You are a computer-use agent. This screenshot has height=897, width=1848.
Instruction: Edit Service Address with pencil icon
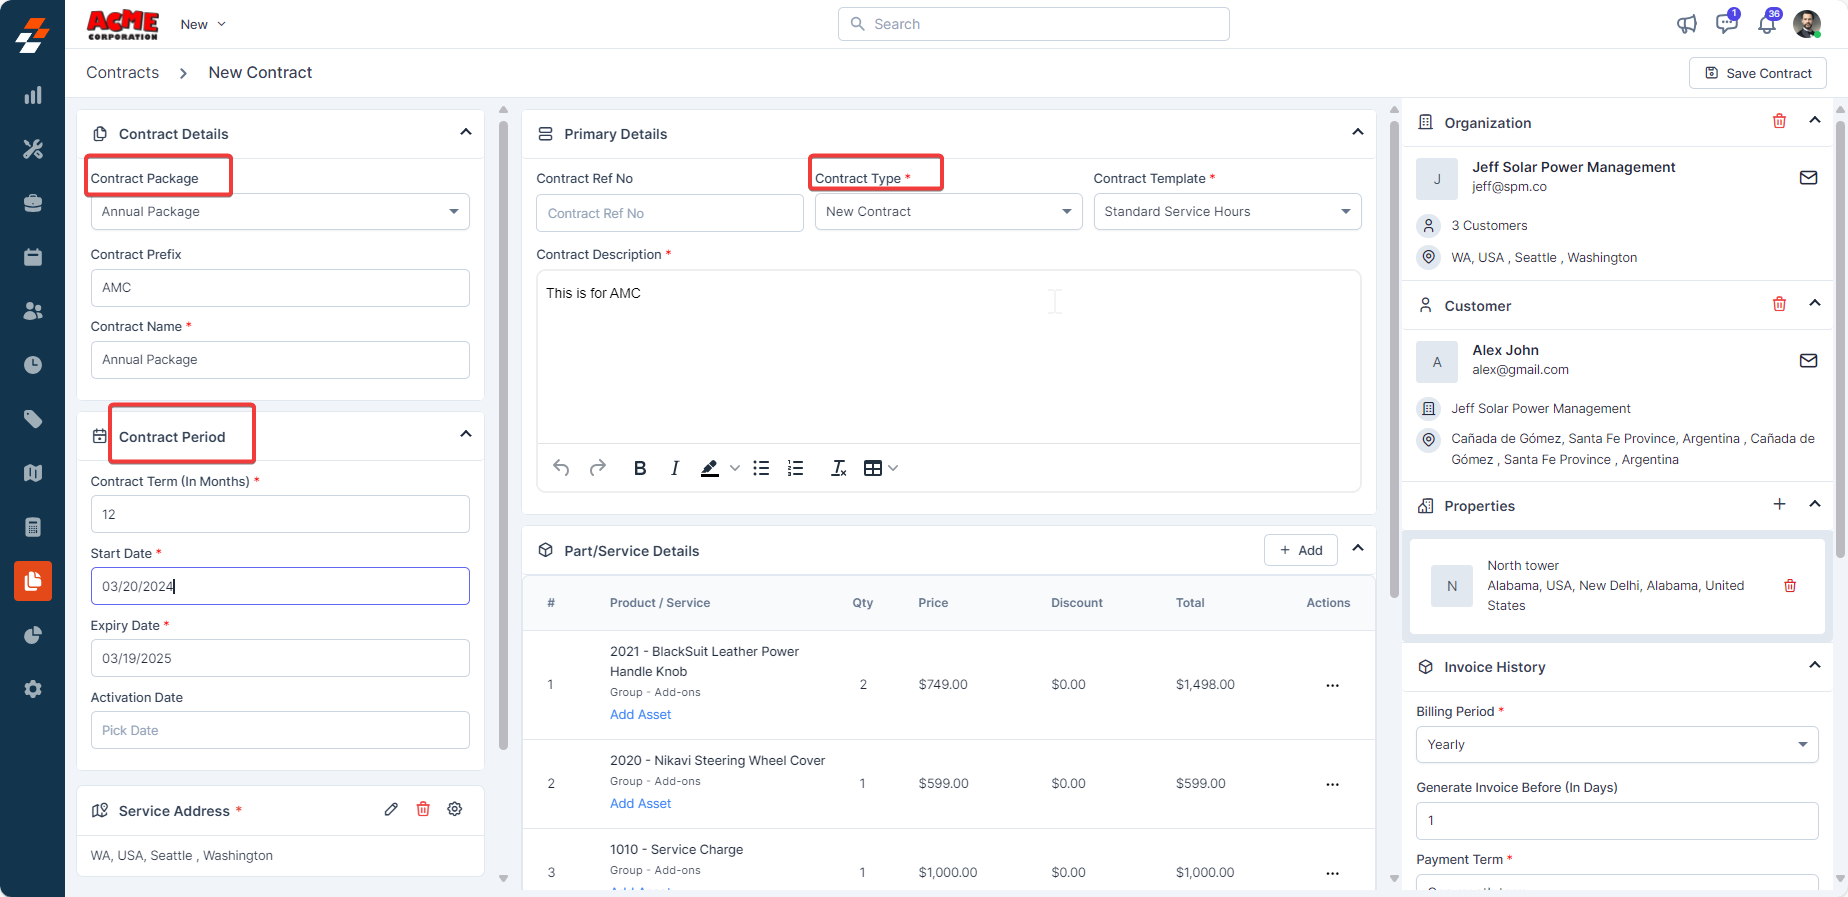pyautogui.click(x=391, y=809)
